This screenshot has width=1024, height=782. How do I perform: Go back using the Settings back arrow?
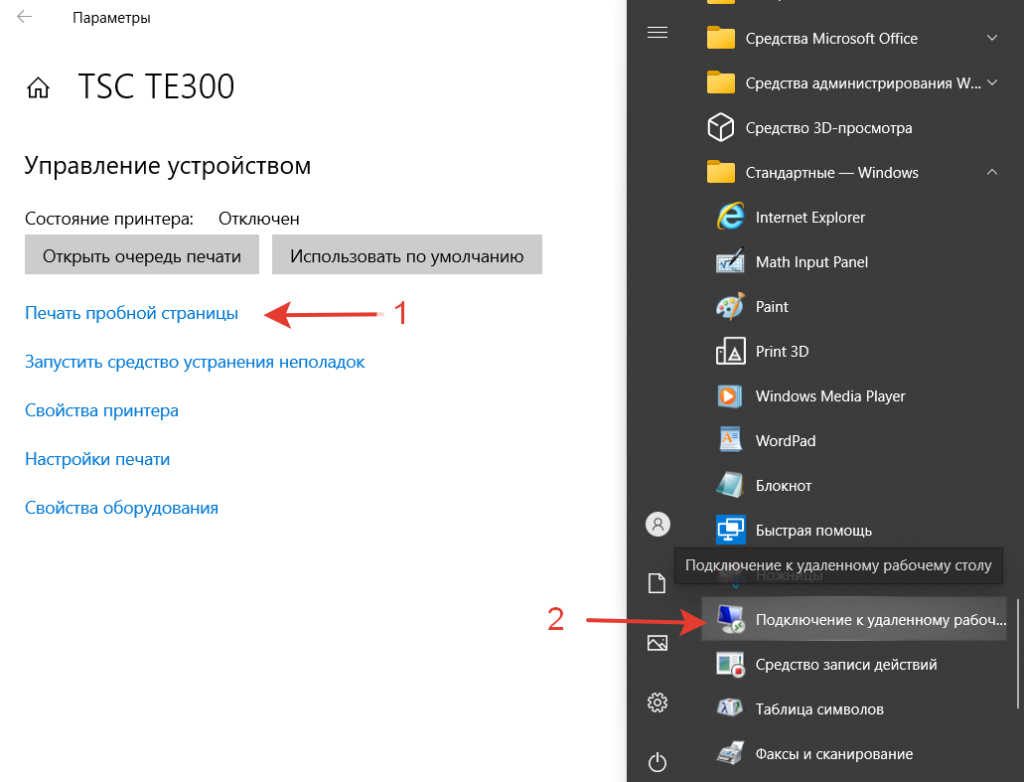pyautogui.click(x=24, y=17)
